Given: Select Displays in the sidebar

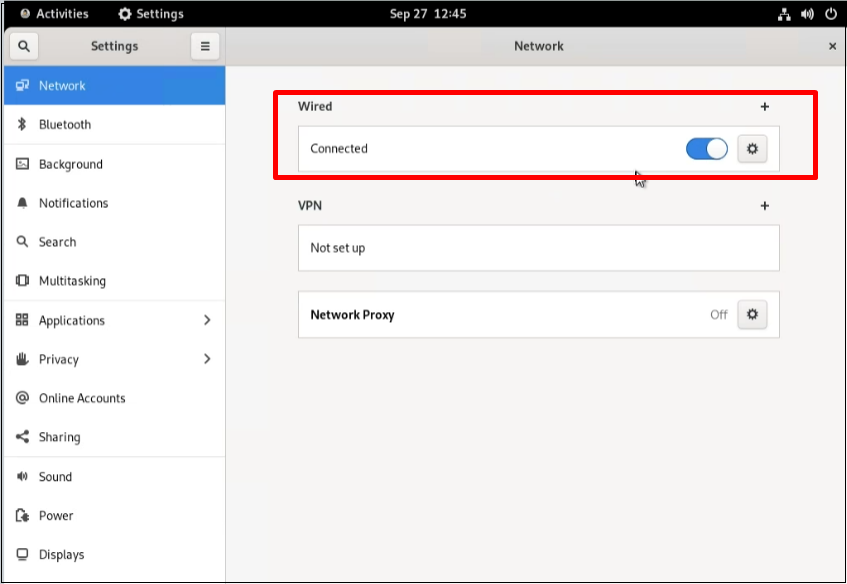Looking at the screenshot, I should pos(61,555).
